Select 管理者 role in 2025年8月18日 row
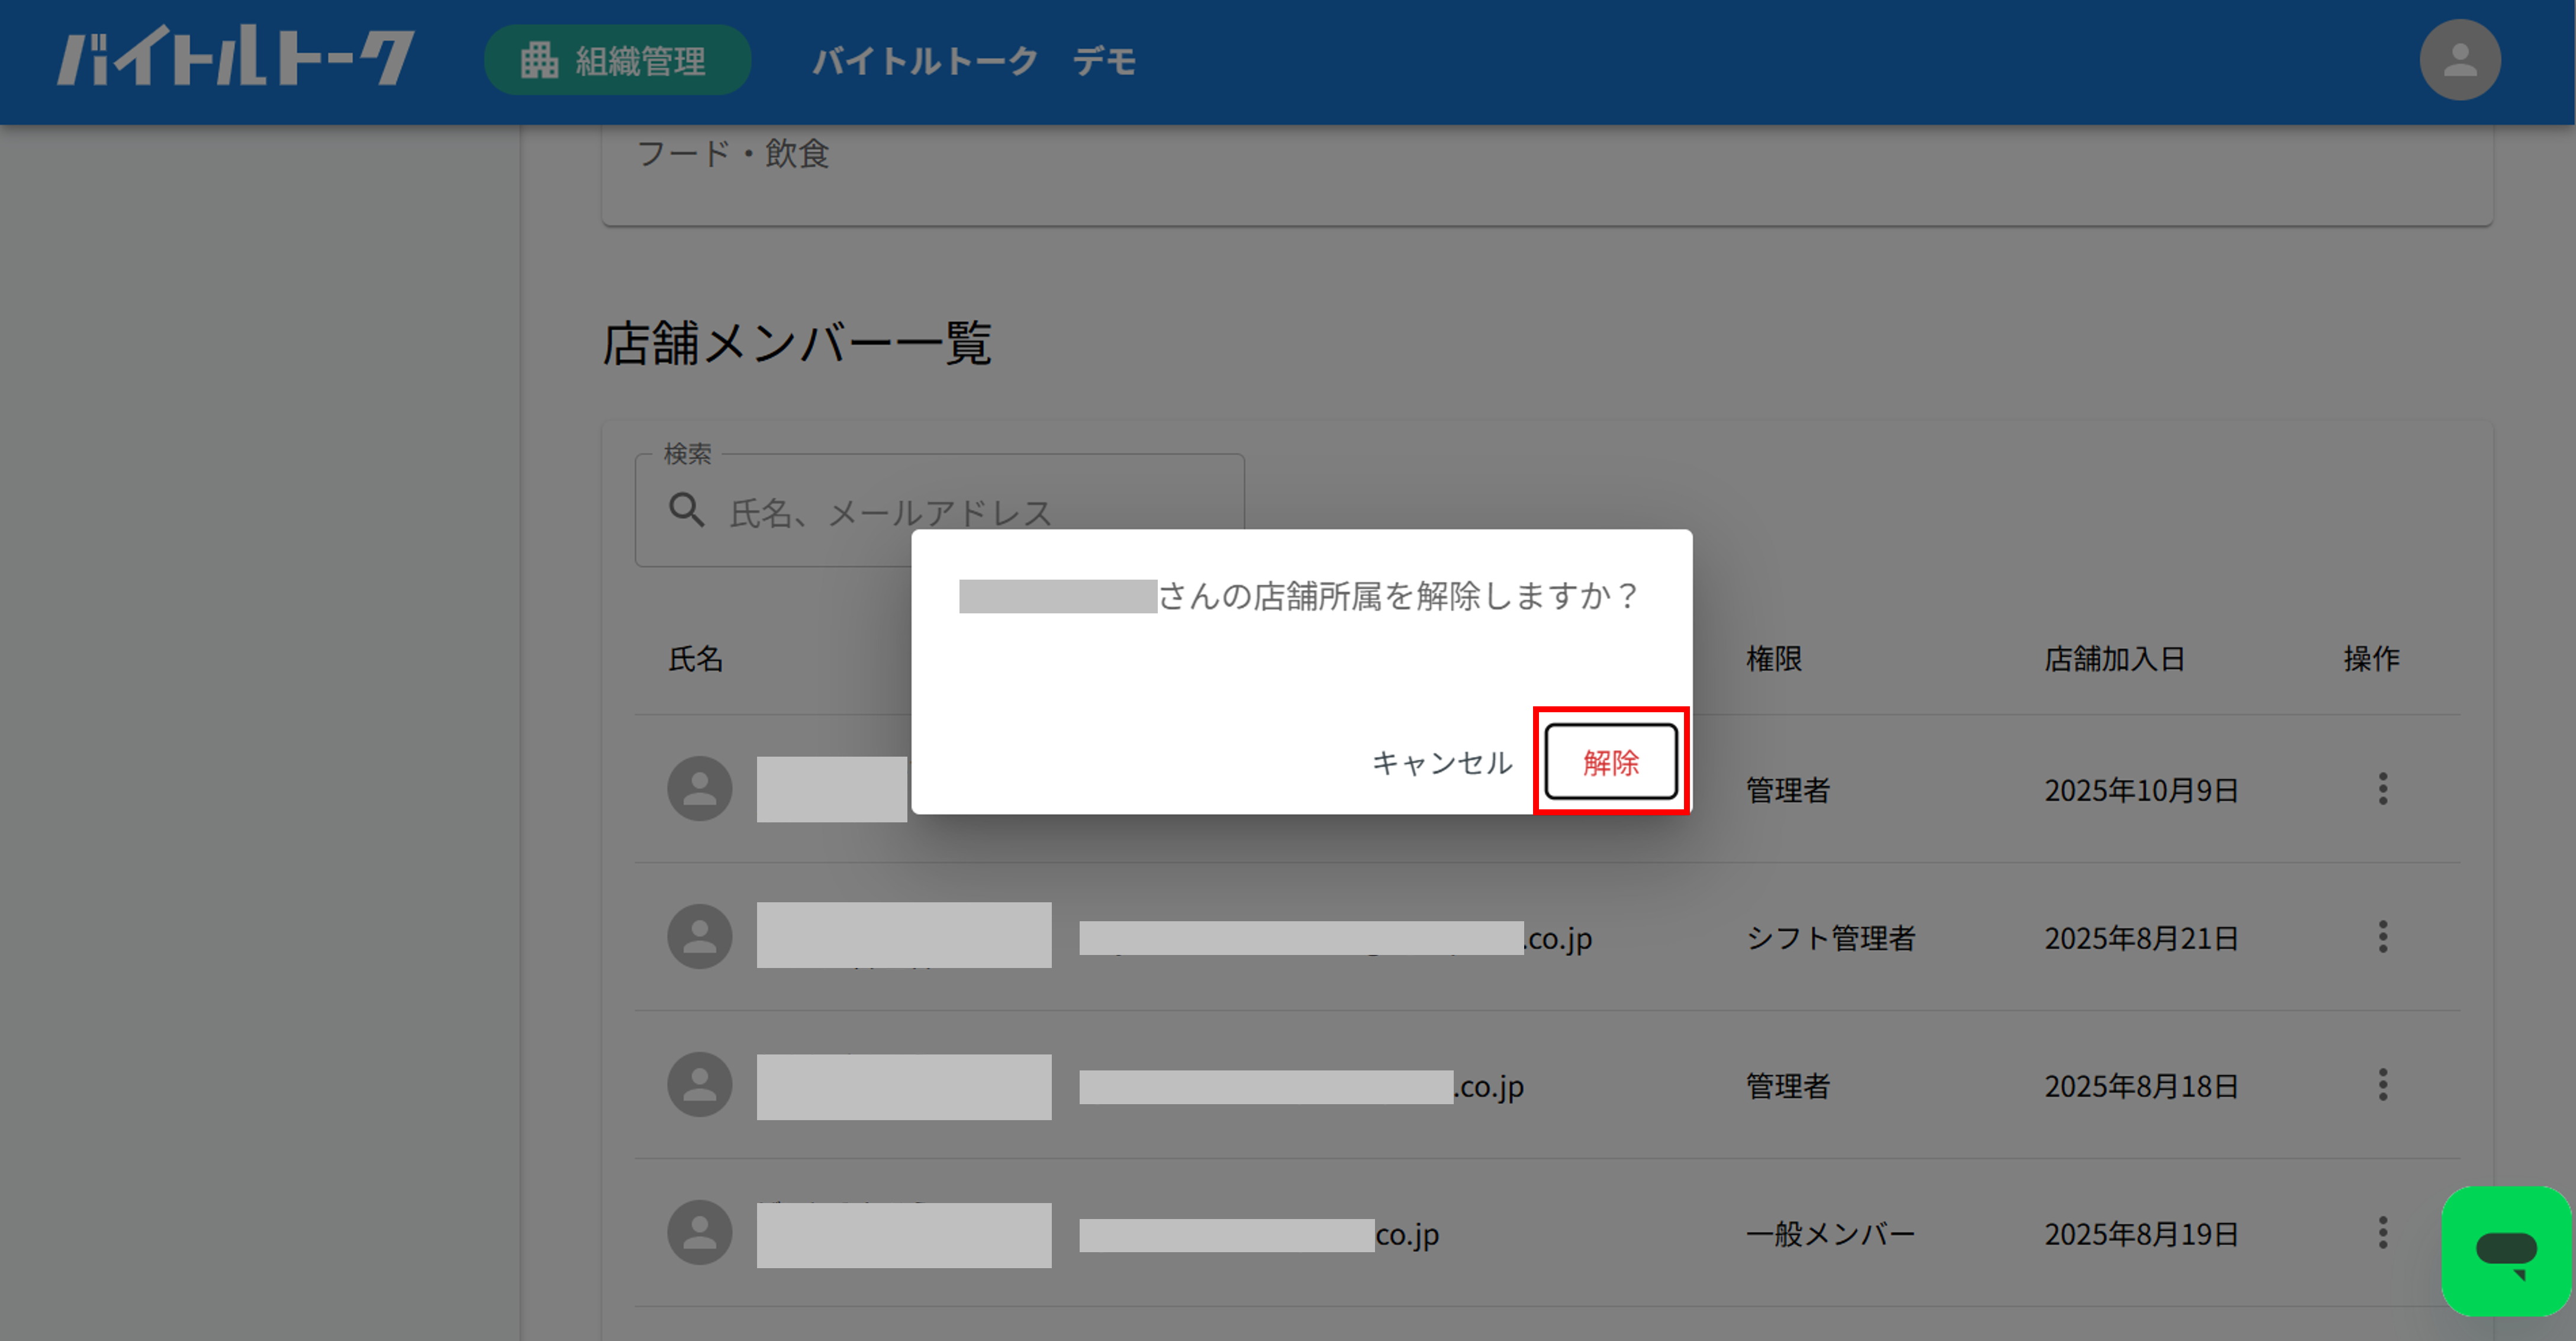The height and width of the screenshot is (1341, 2576). pos(1787,1086)
